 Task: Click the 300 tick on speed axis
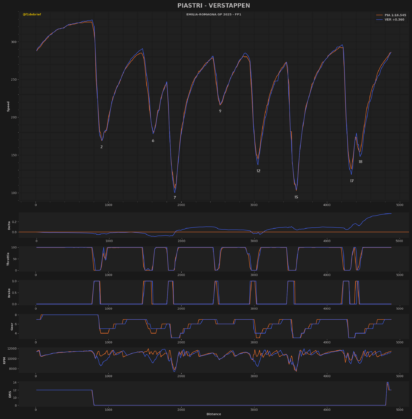14,42
